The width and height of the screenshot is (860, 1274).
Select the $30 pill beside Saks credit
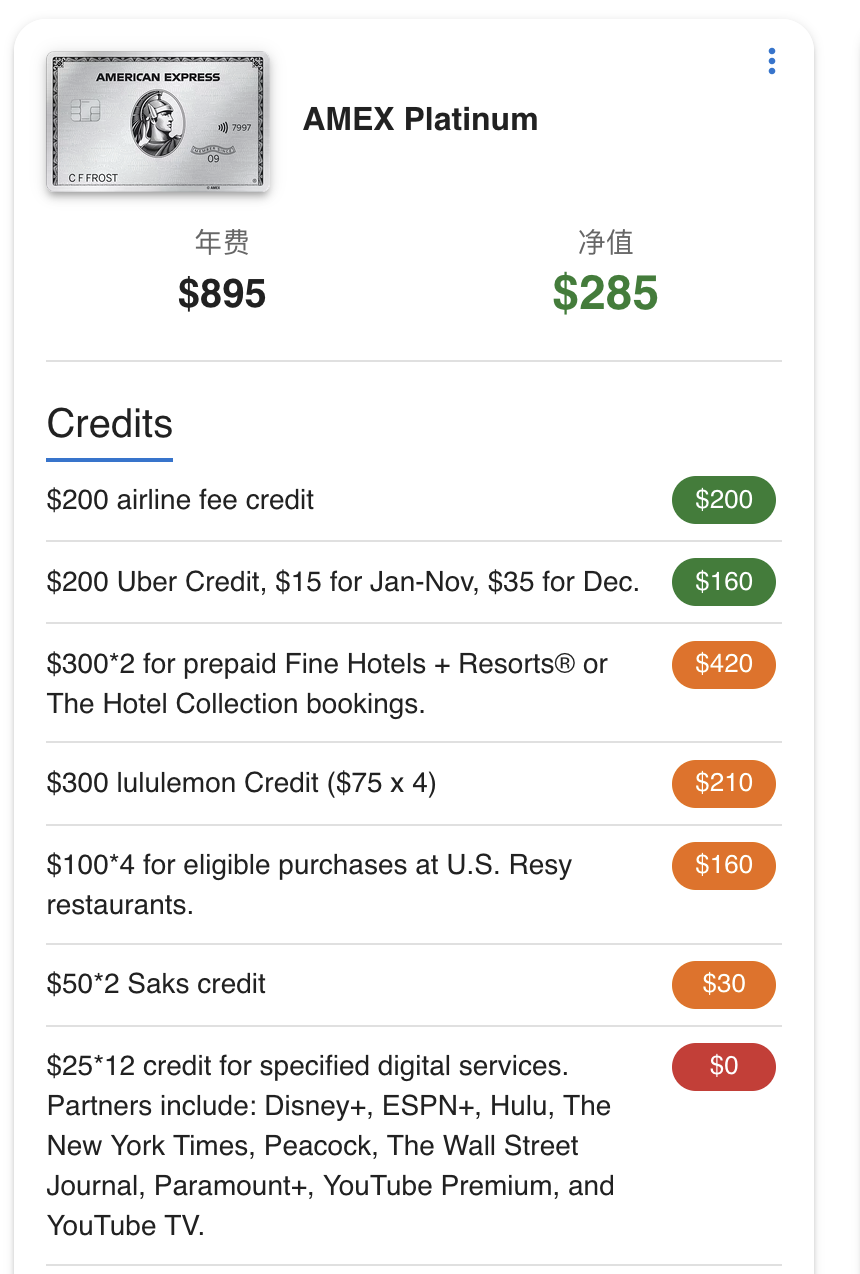click(723, 984)
